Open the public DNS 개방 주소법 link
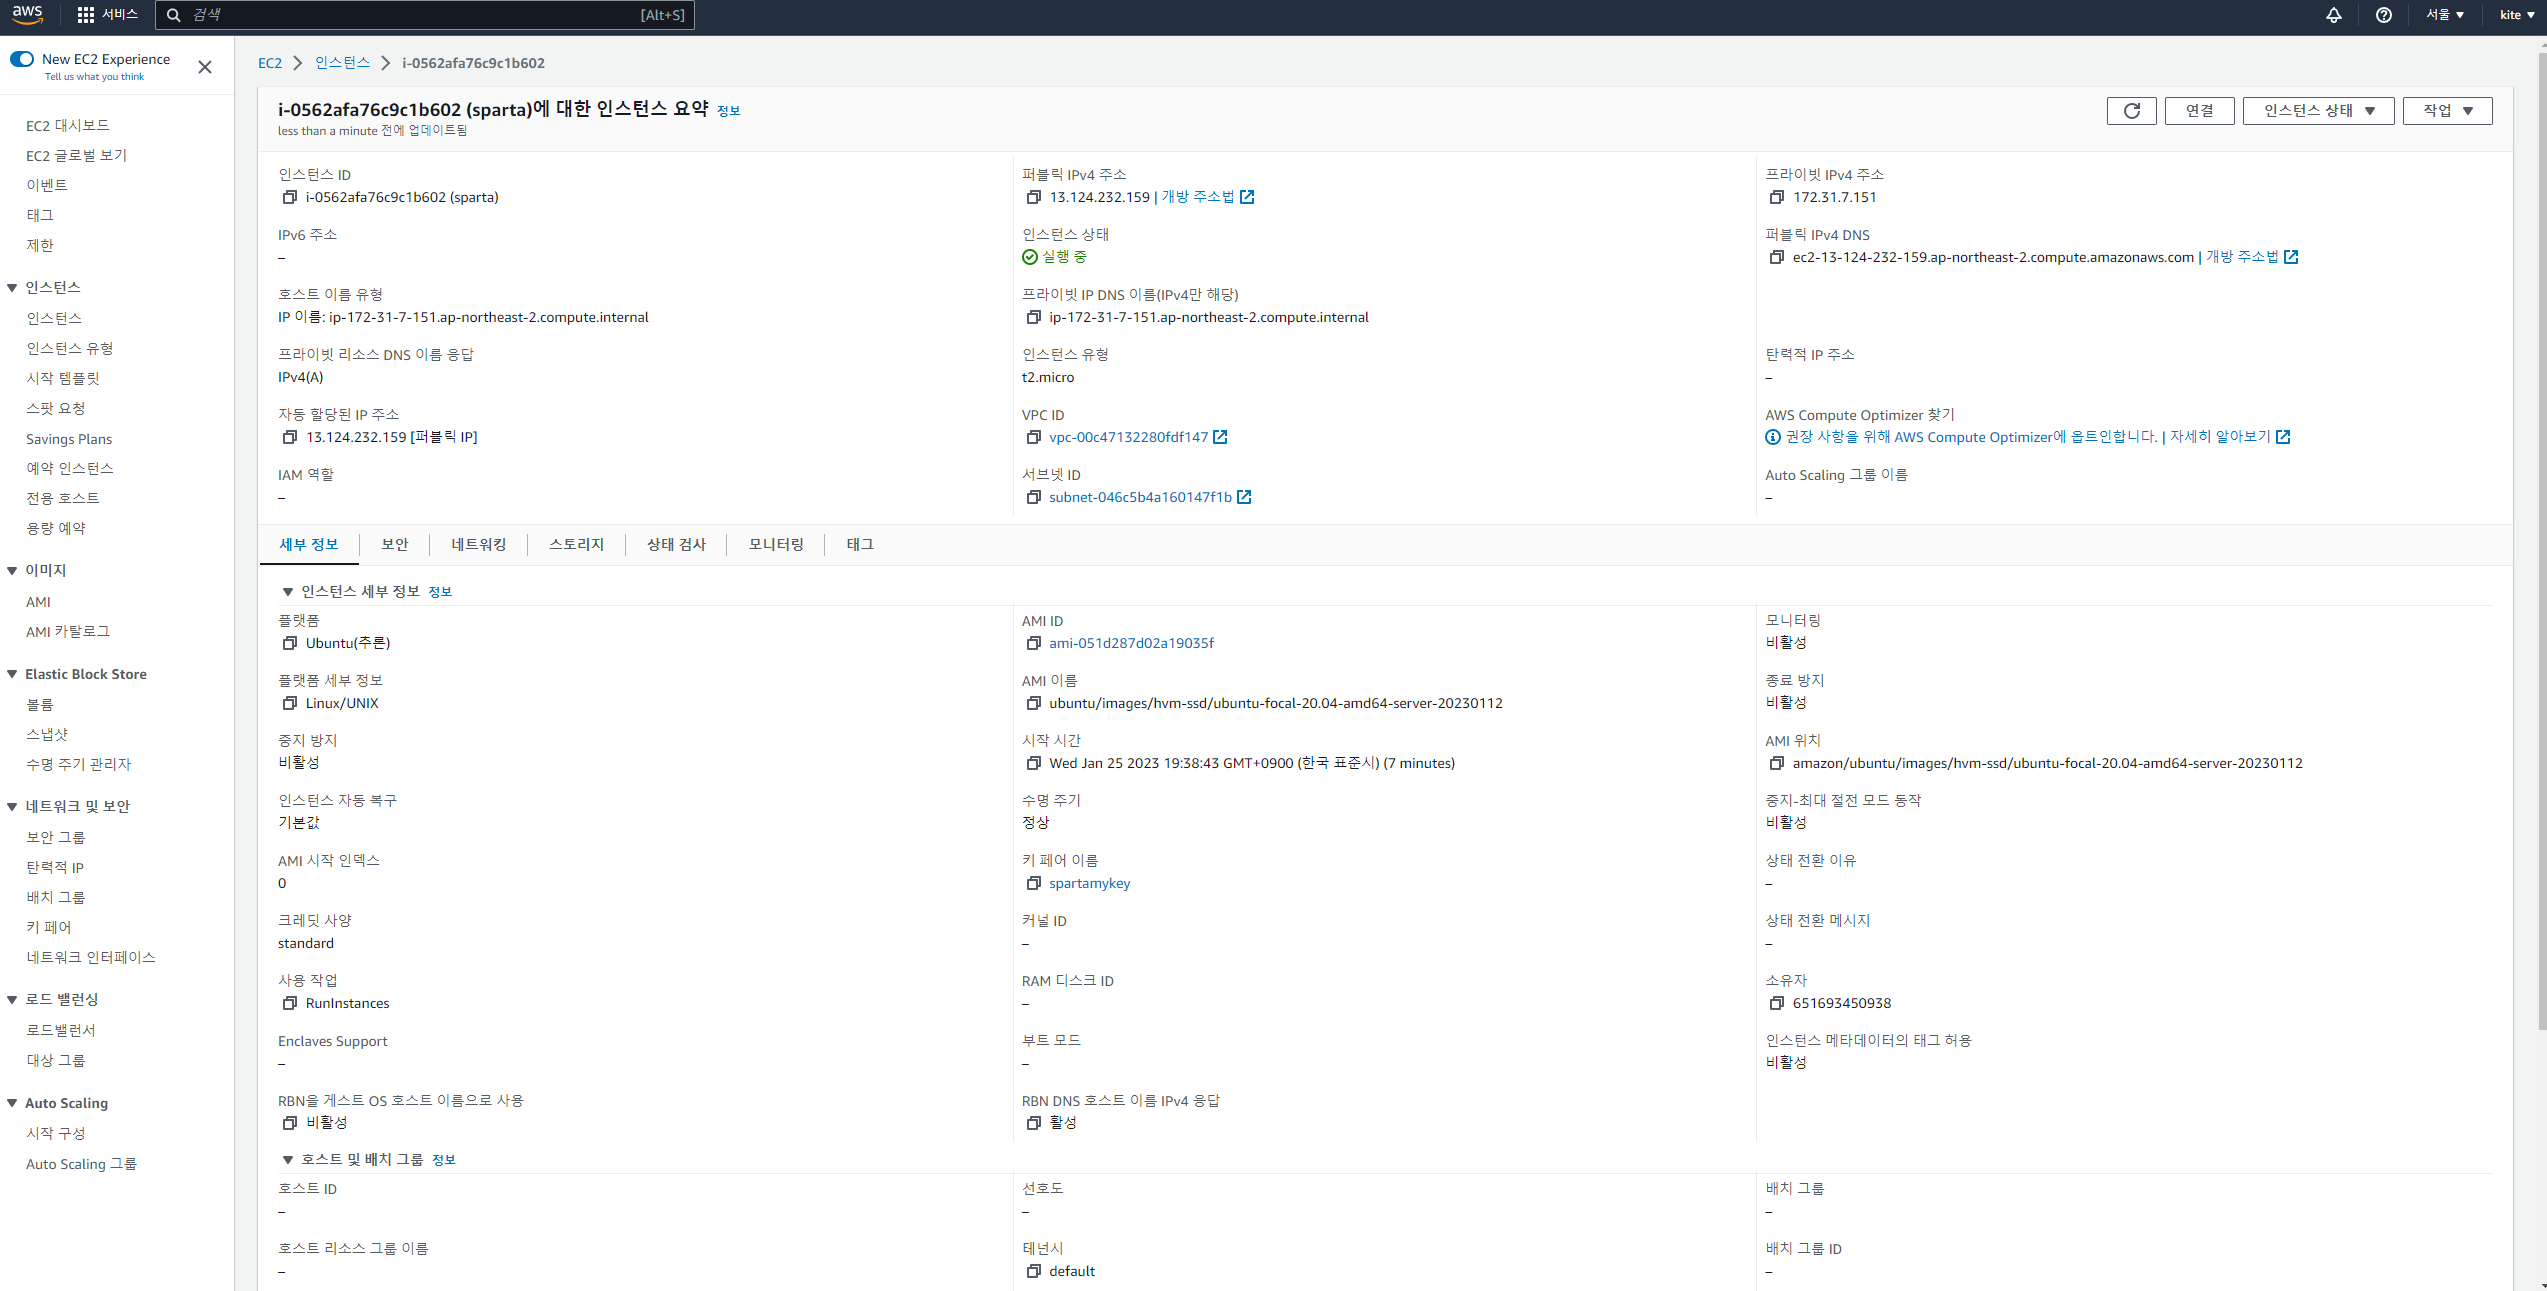2547x1291 pixels. click(x=2242, y=257)
